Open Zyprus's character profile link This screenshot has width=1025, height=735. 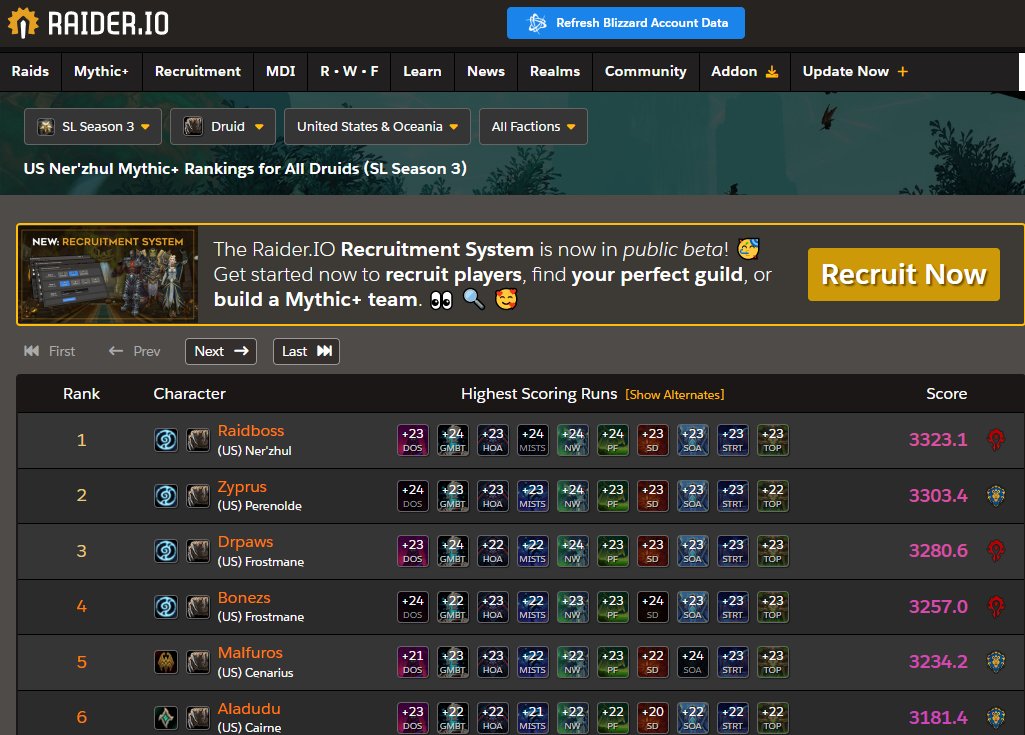pos(243,486)
